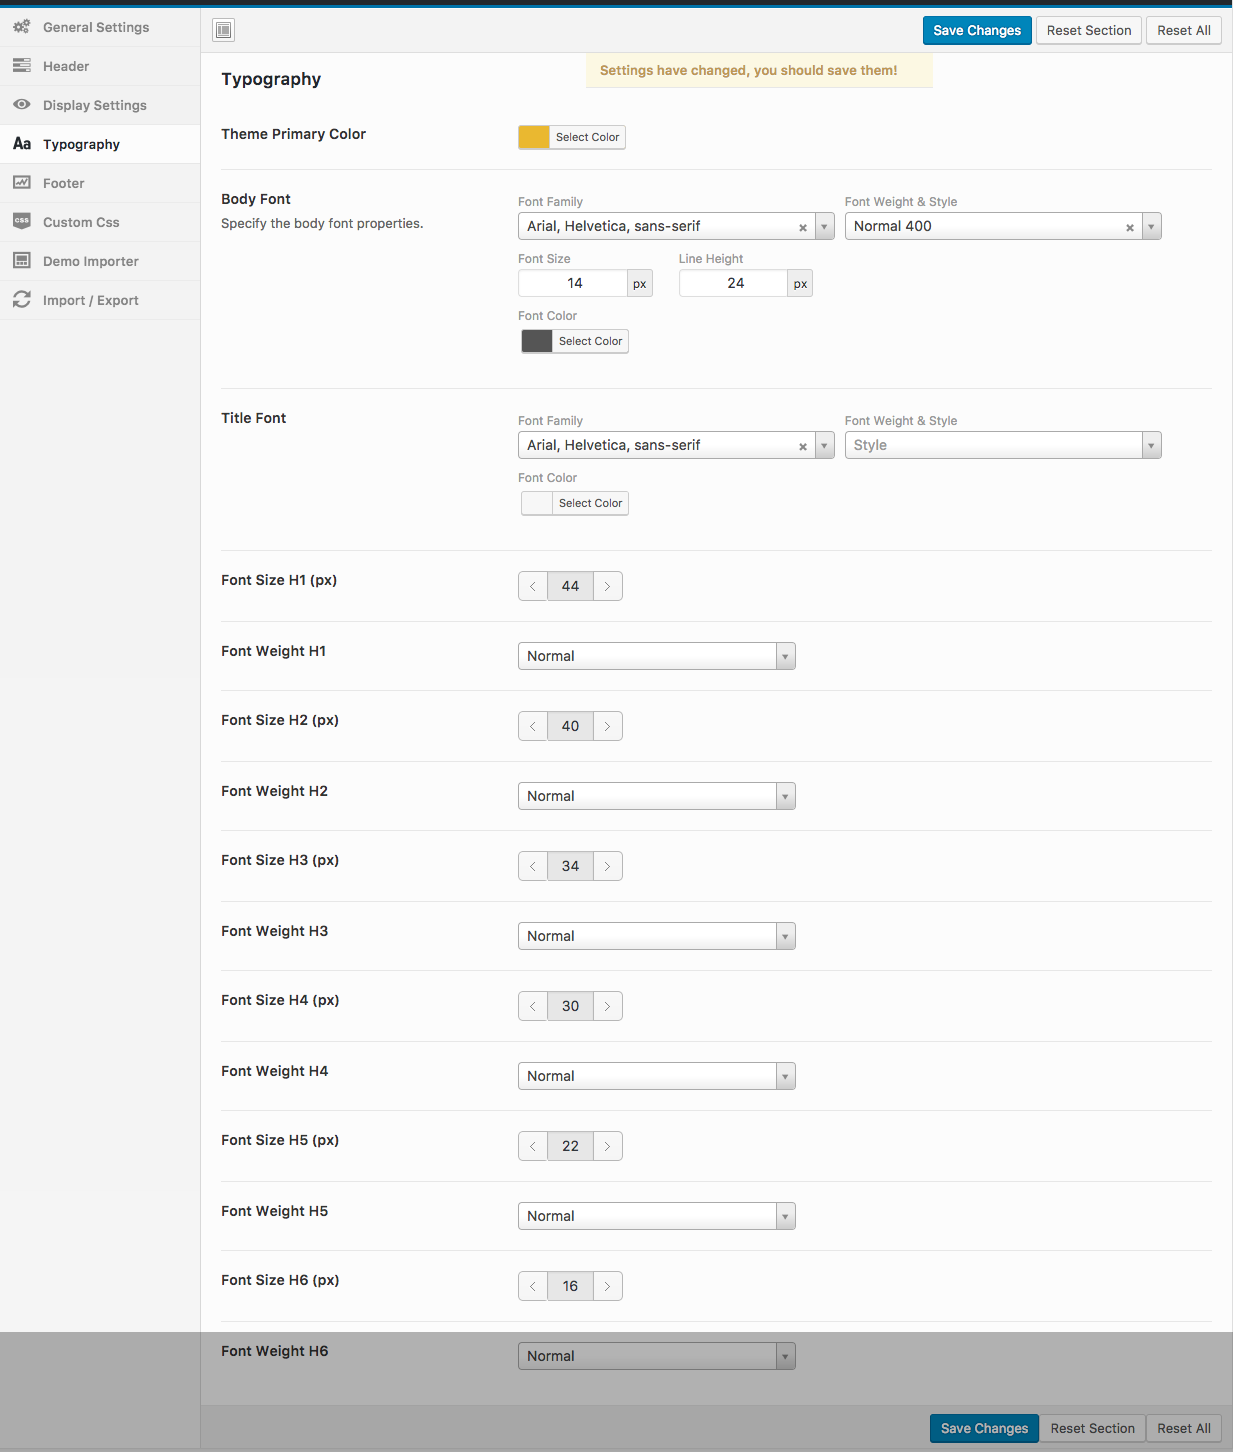Screen dimensions: 1233x1452
Task: Clear the Normal 400 font weight
Action: coord(1130,227)
